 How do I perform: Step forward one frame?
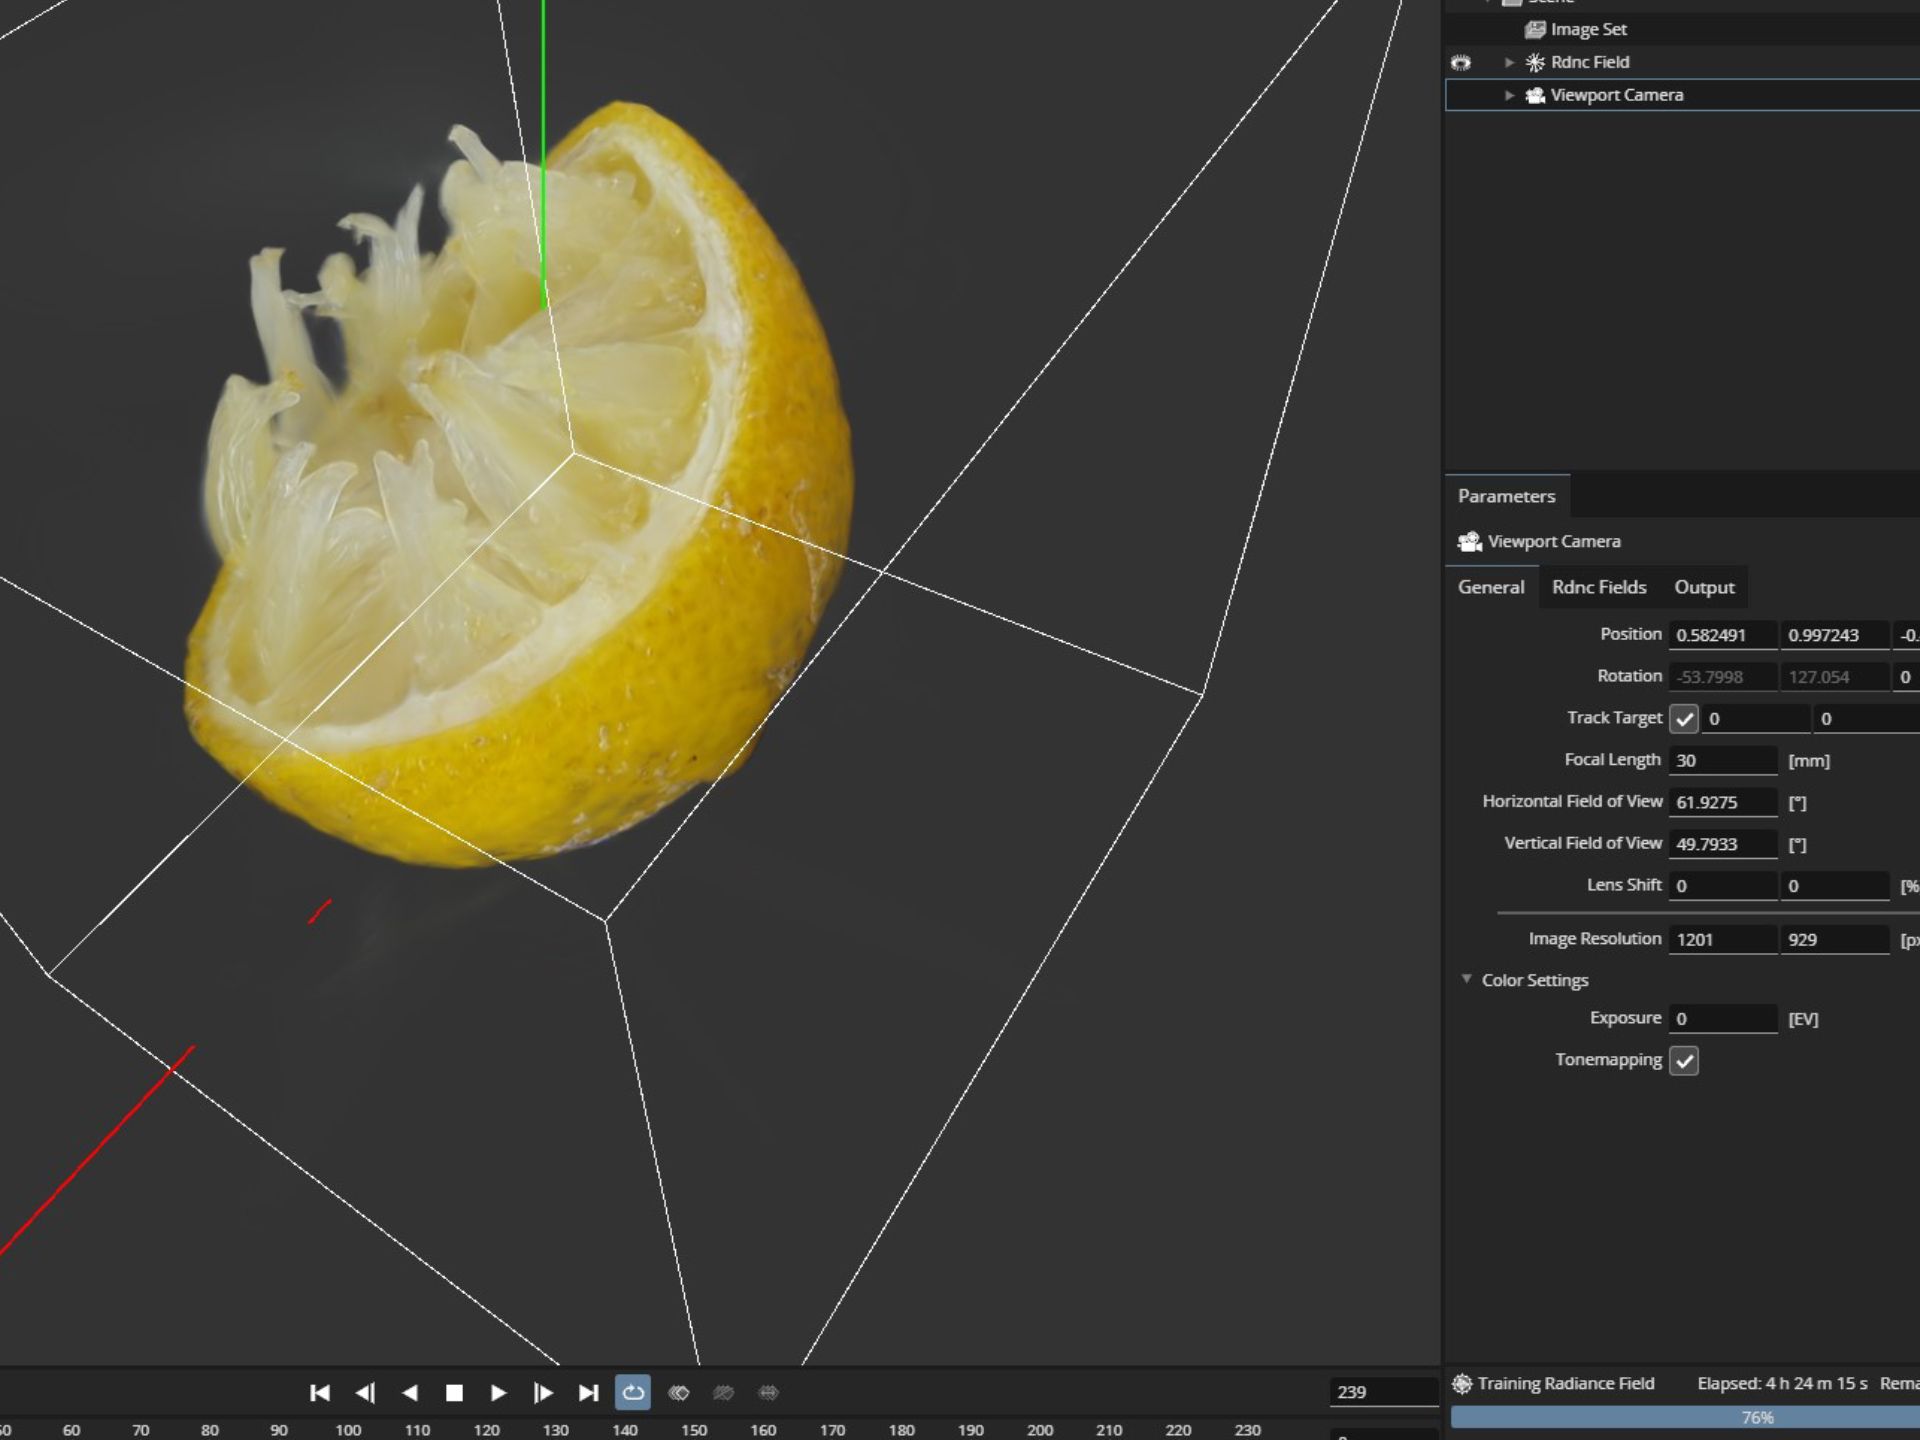coord(543,1392)
